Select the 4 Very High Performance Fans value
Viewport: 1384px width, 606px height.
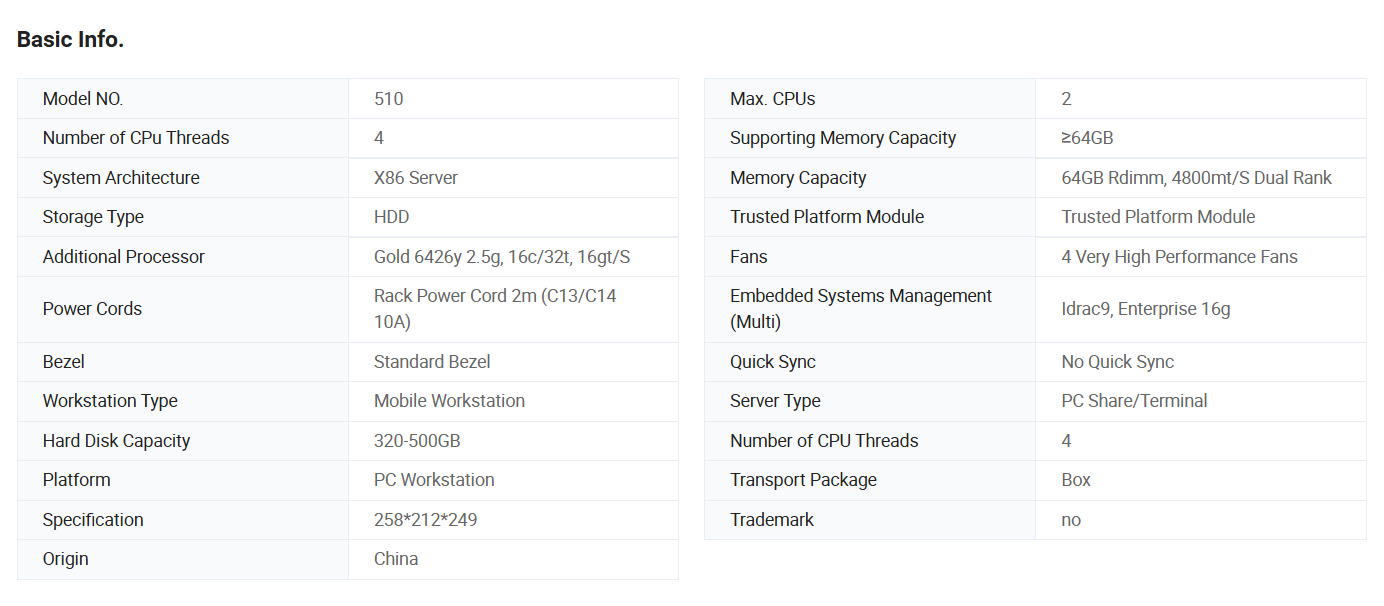pyautogui.click(x=1180, y=257)
